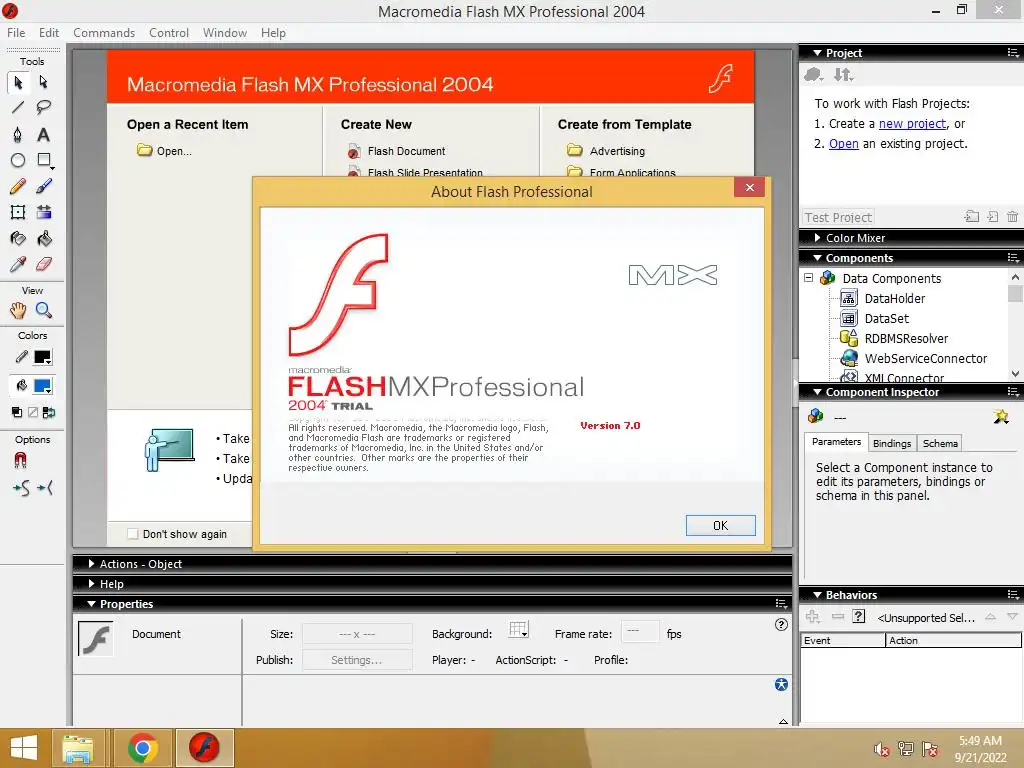
Task: Select the Zoom magnifier tool
Action: click(x=44, y=310)
